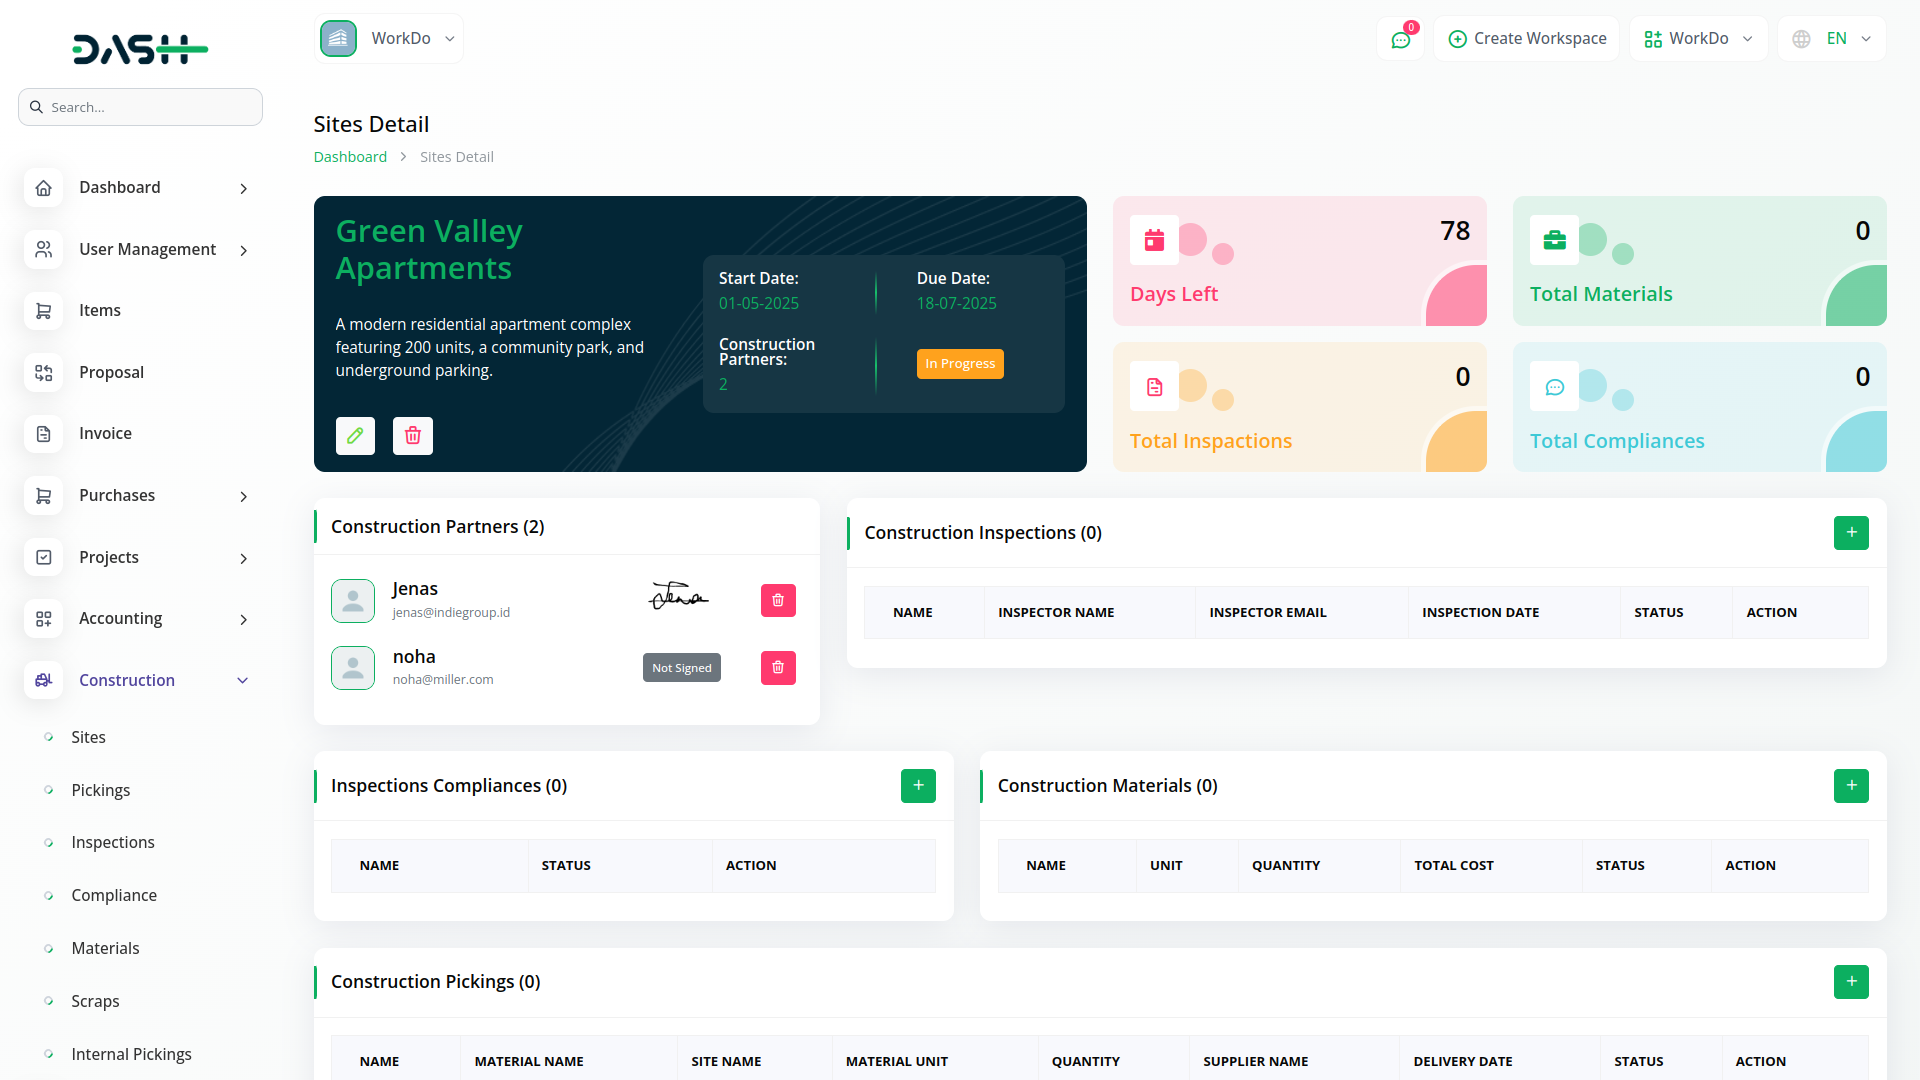This screenshot has height=1080, width=1920.
Task: Click the red trash icon on site card
Action: [412, 436]
